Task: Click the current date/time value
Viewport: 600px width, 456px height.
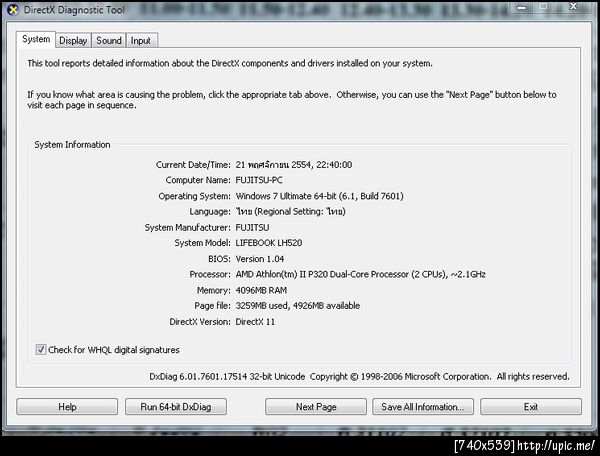Action: click(294, 165)
